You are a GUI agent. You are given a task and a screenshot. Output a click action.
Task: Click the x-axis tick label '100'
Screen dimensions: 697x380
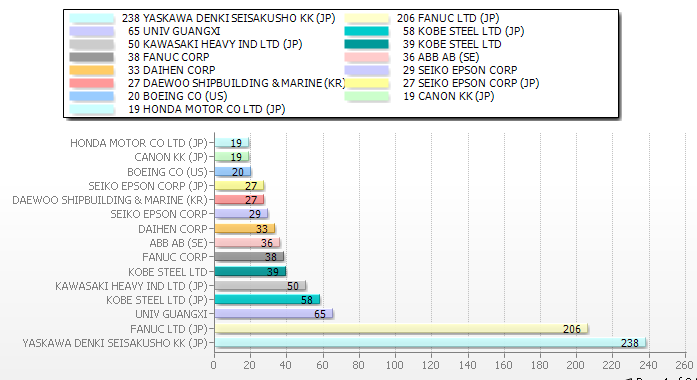click(395, 365)
